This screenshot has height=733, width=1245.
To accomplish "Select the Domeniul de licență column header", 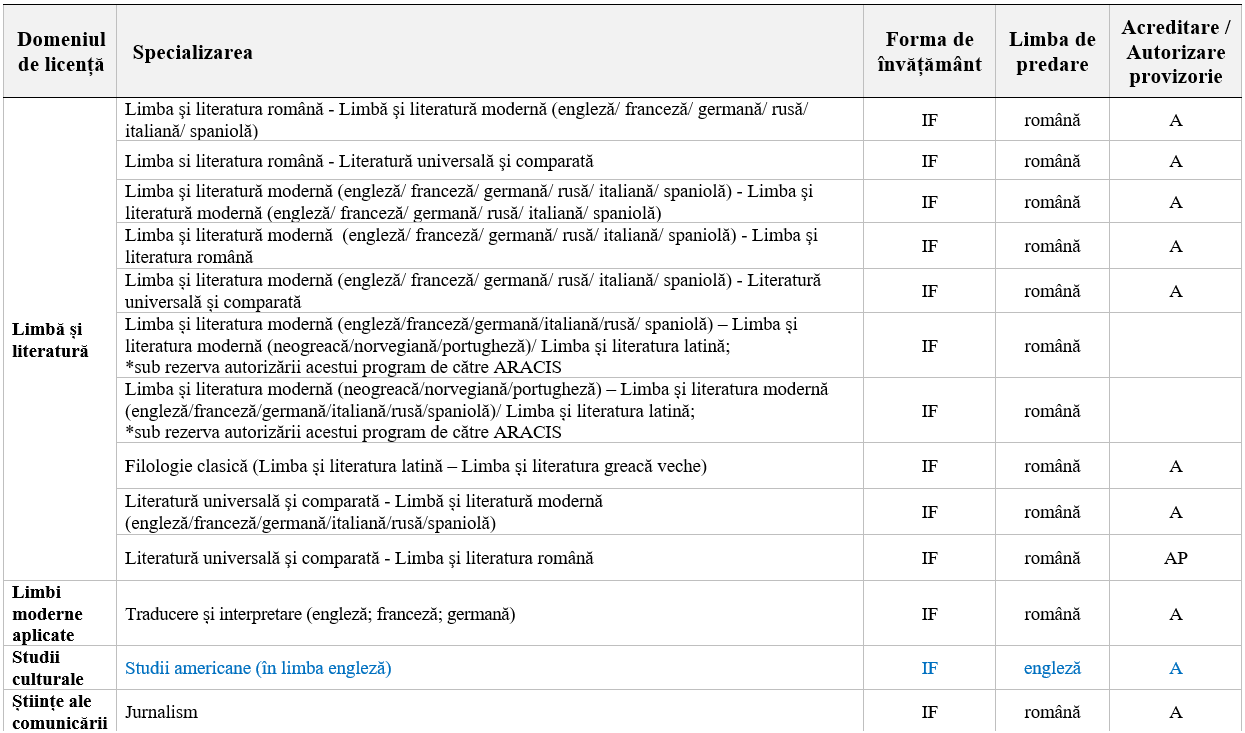I will pyautogui.click(x=61, y=52).
